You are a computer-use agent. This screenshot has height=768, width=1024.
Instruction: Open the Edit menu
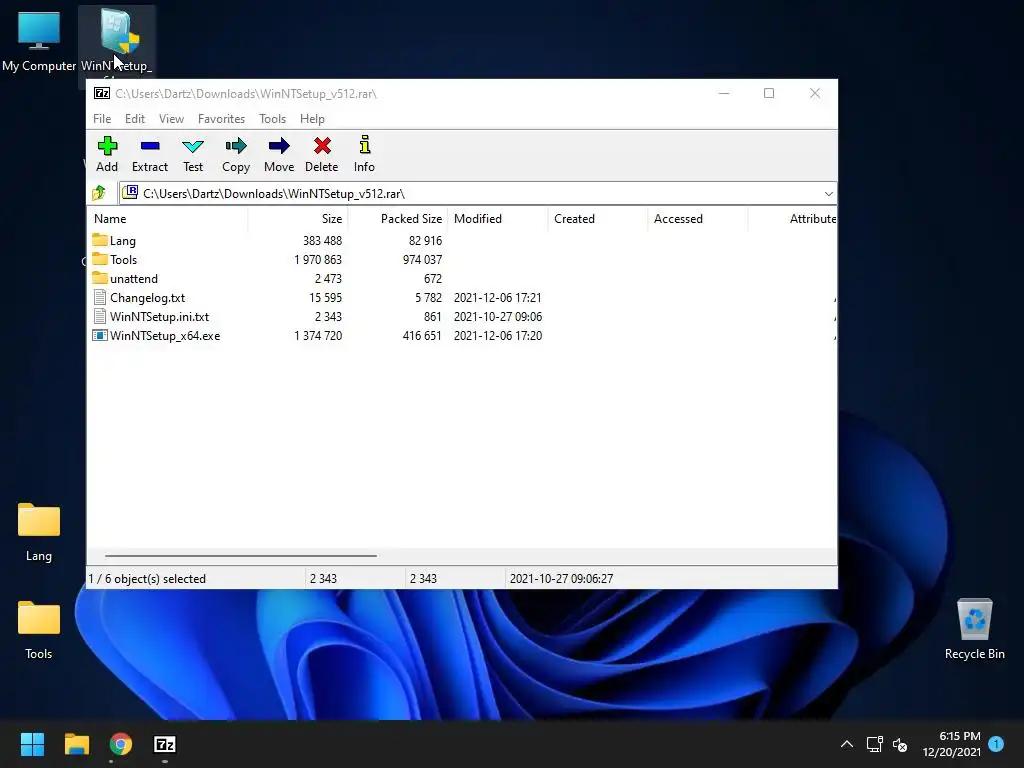(x=135, y=119)
